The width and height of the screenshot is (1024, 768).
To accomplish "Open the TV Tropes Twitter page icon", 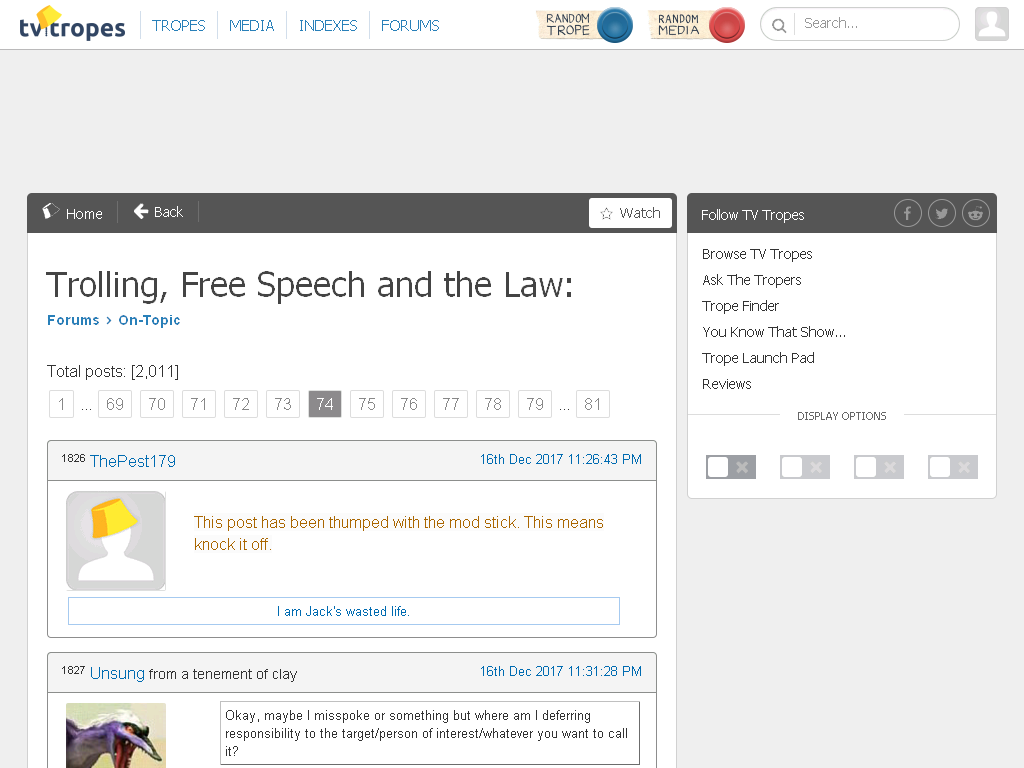I will [941, 213].
